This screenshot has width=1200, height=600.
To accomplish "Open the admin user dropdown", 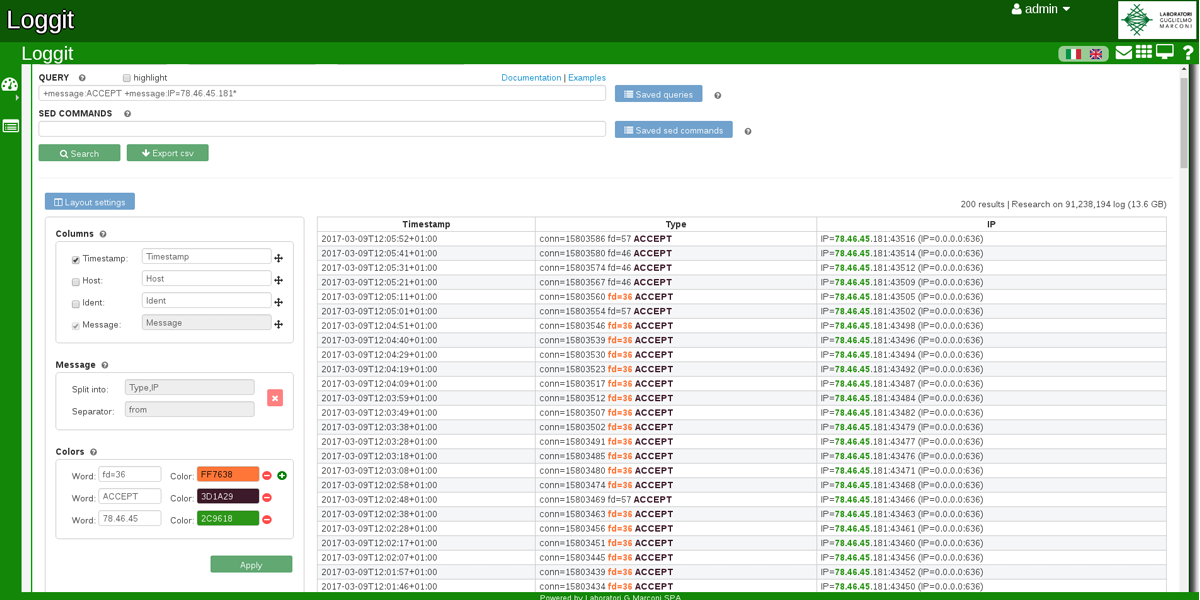I will tap(1041, 10).
